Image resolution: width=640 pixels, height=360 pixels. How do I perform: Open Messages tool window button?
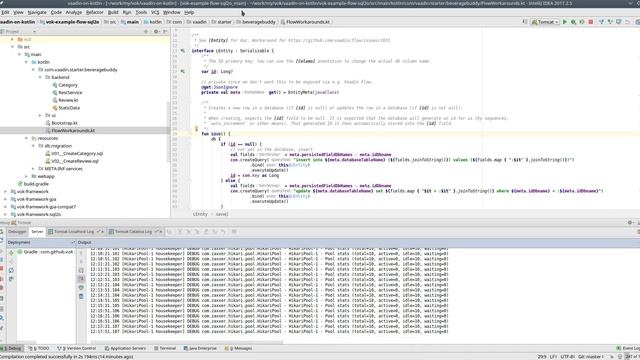pyautogui.click(x=239, y=348)
